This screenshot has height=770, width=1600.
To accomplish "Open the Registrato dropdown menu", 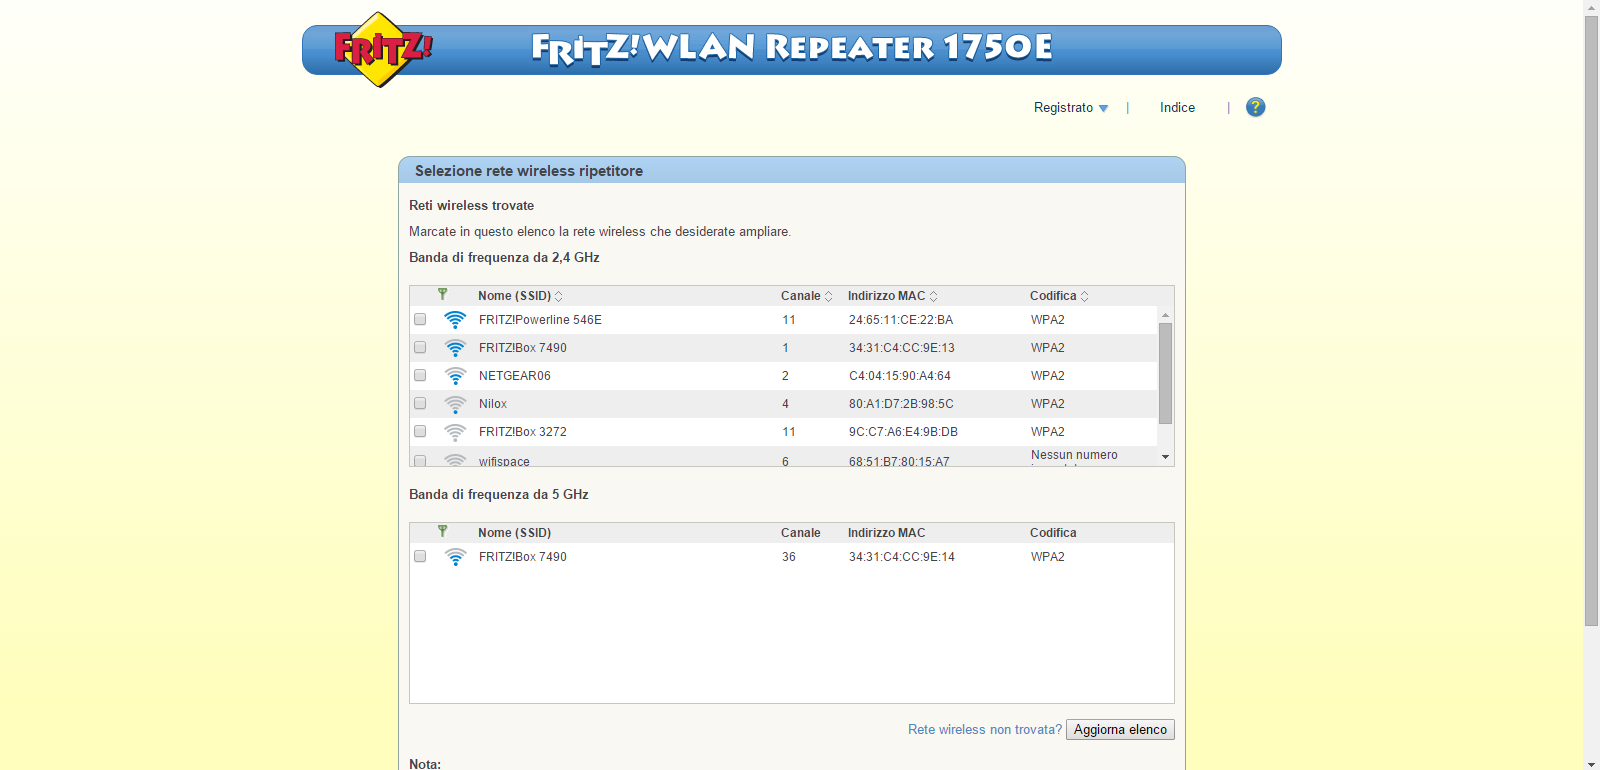I will click(x=1070, y=108).
